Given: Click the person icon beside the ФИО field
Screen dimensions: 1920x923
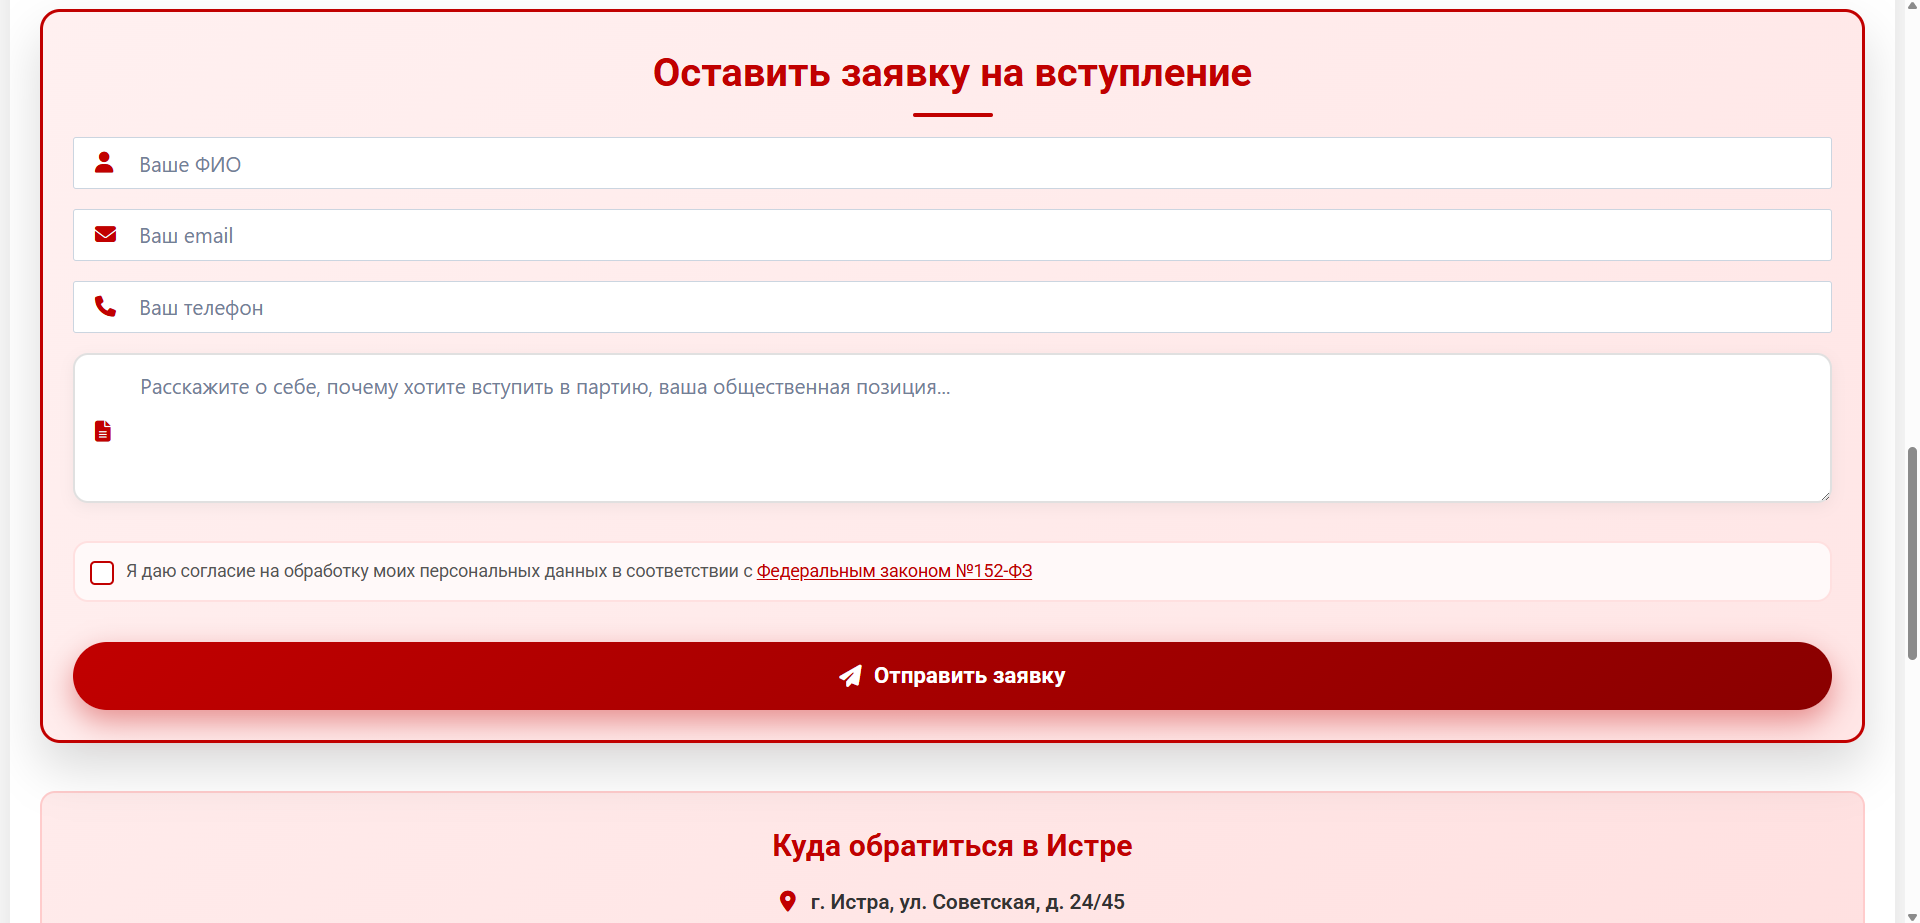Looking at the screenshot, I should click(x=104, y=162).
